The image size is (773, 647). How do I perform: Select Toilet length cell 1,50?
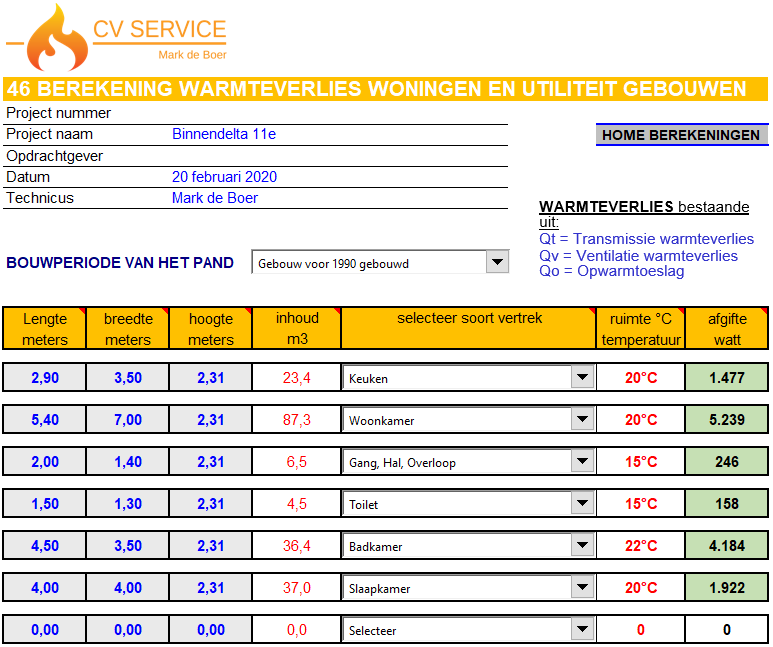(45, 503)
